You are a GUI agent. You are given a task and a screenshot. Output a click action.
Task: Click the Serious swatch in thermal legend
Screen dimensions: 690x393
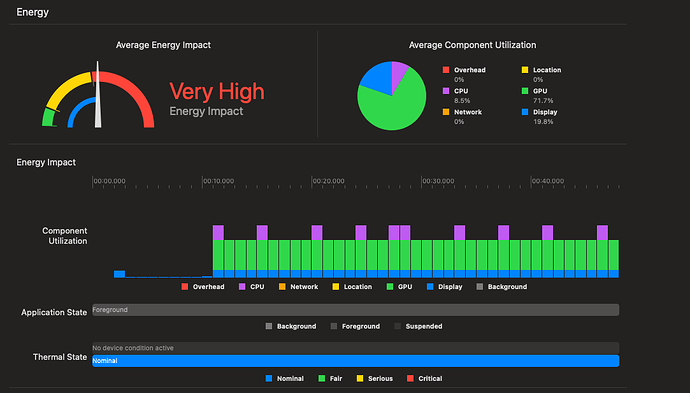click(x=360, y=378)
